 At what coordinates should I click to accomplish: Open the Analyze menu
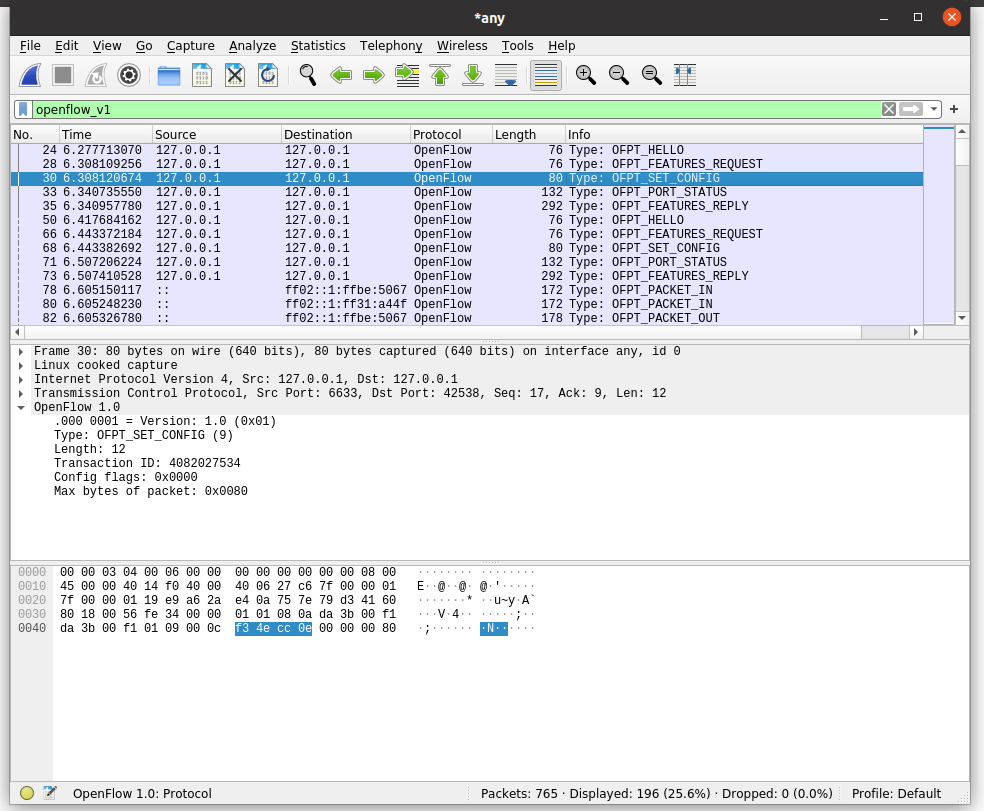pyautogui.click(x=252, y=46)
